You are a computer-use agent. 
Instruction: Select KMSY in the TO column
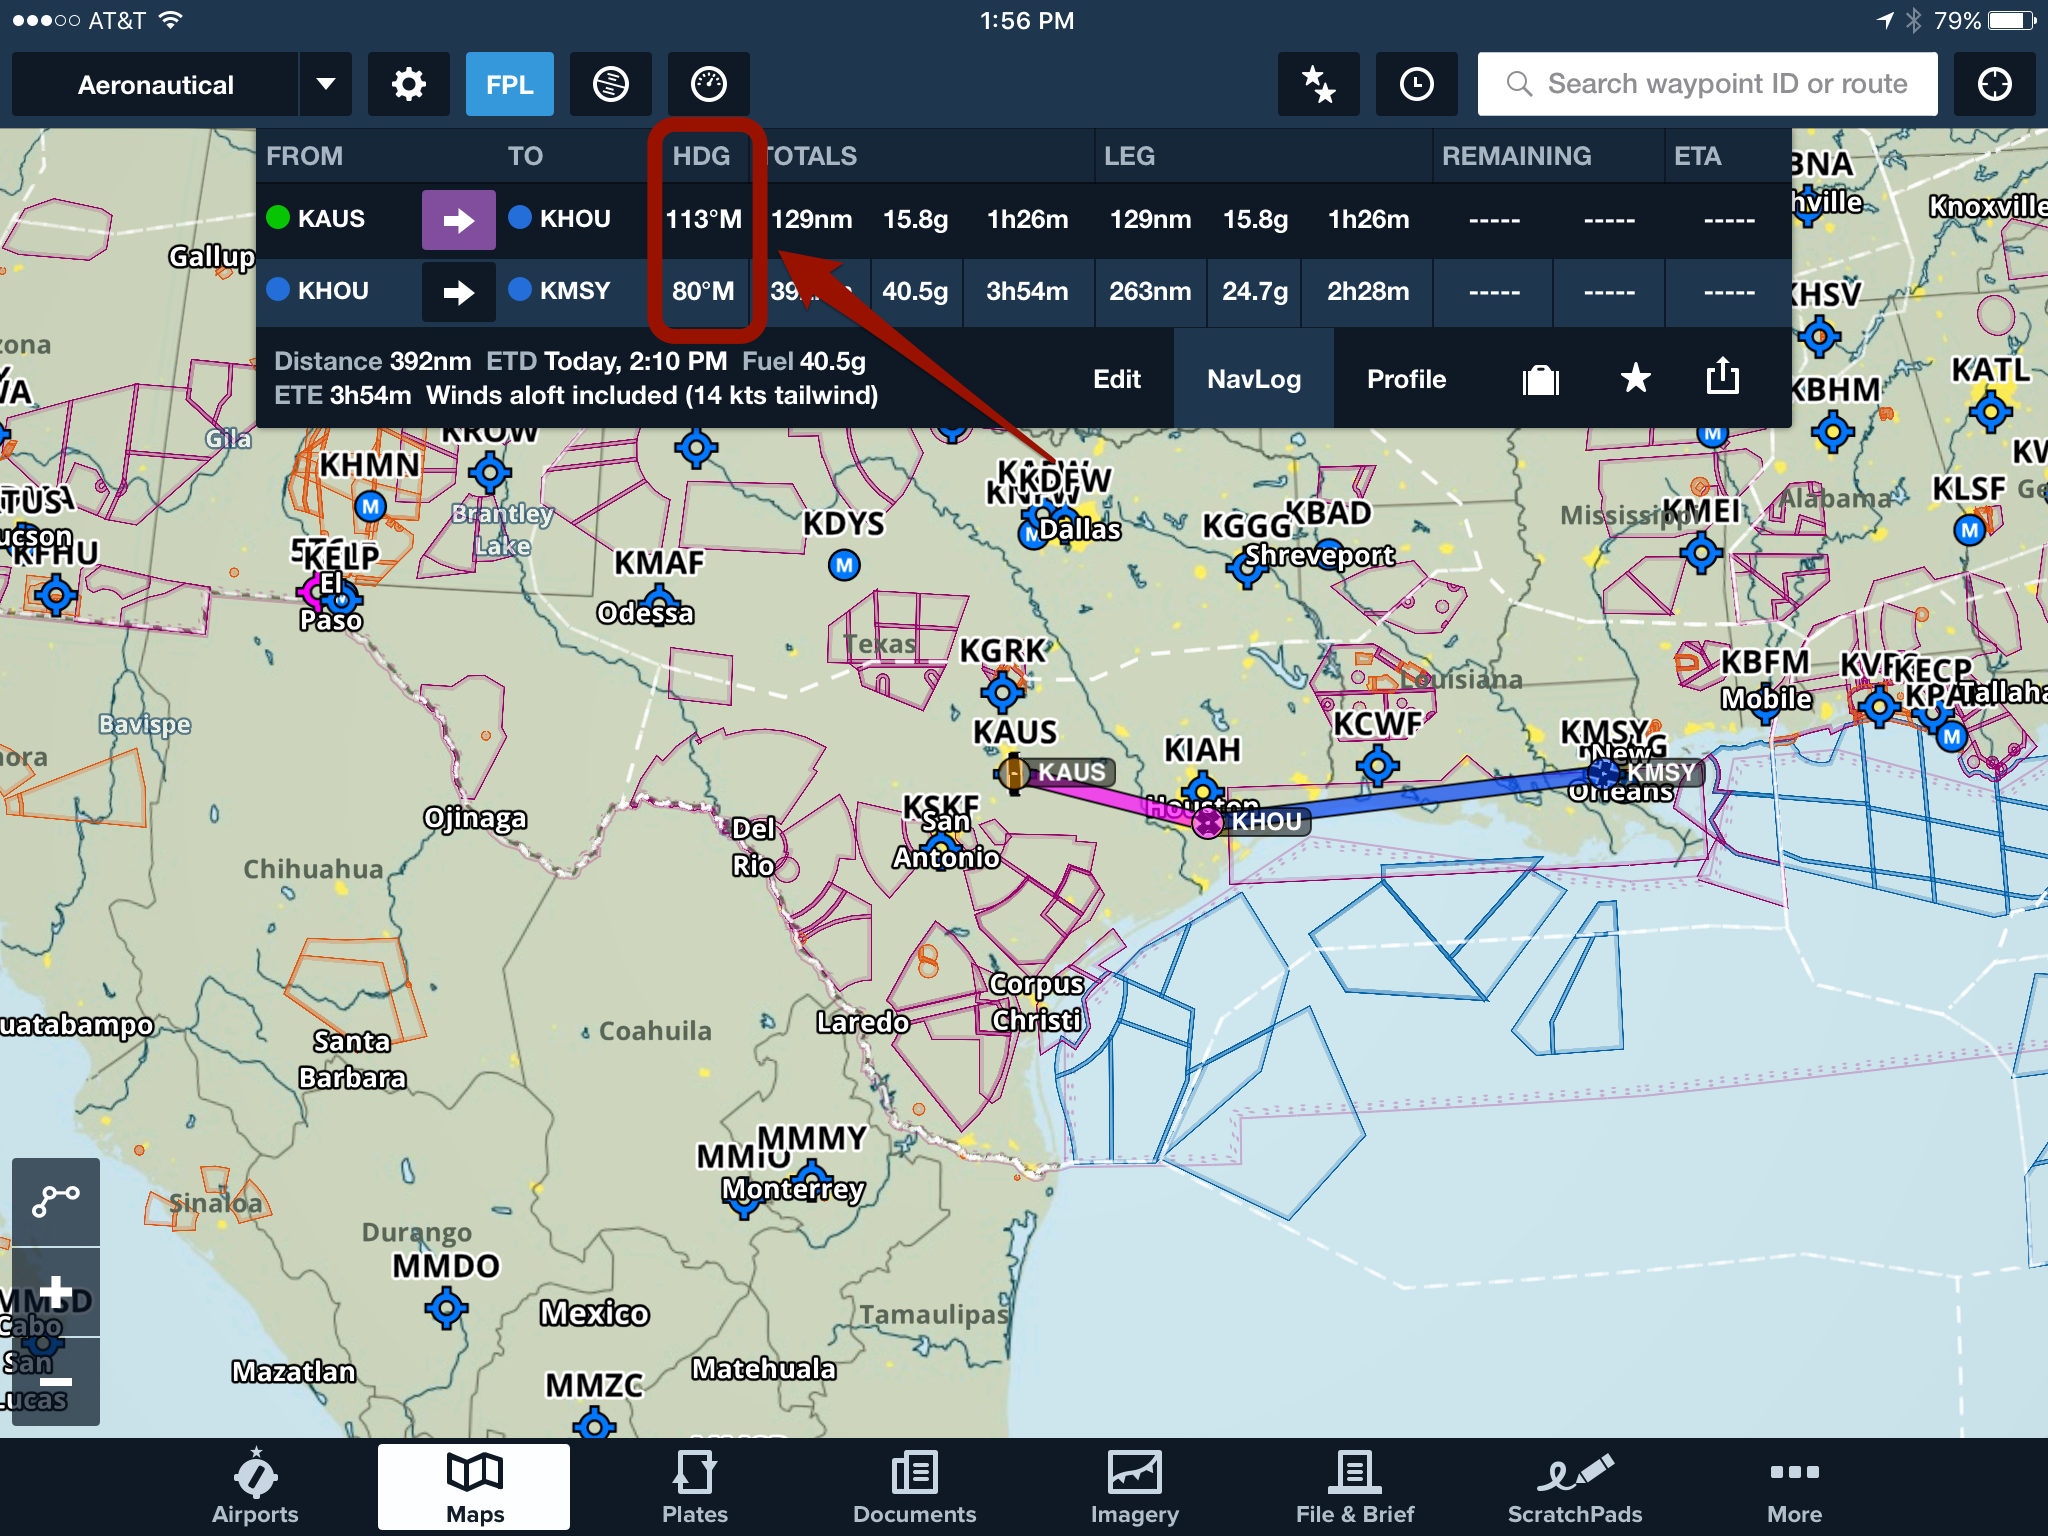tap(560, 291)
